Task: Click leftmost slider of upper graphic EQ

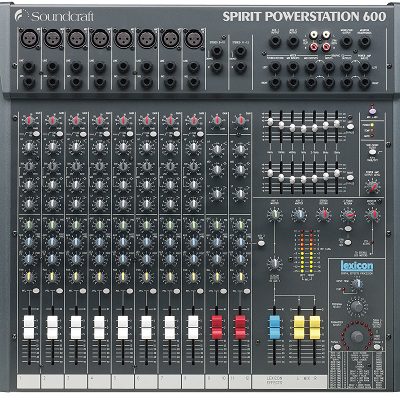Action: coord(270,121)
